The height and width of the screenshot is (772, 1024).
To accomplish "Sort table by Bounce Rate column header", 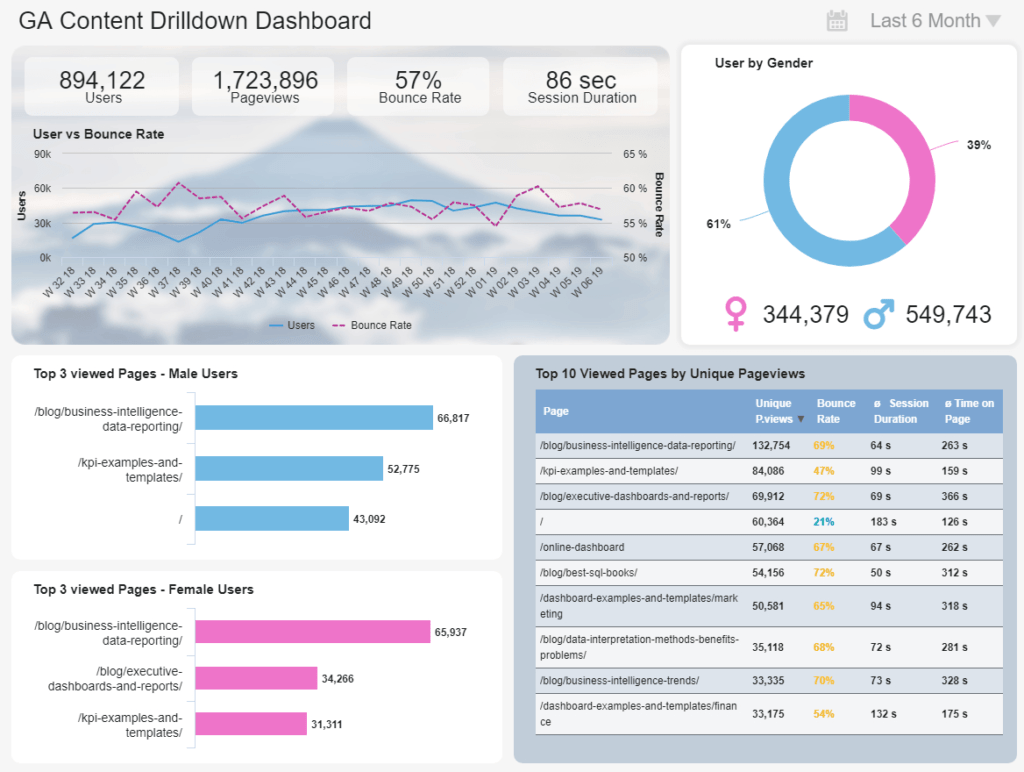I will click(835, 411).
